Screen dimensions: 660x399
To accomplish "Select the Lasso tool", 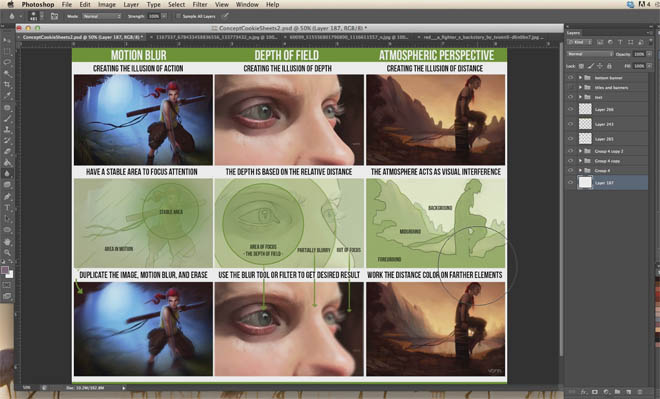I will (x=7, y=62).
